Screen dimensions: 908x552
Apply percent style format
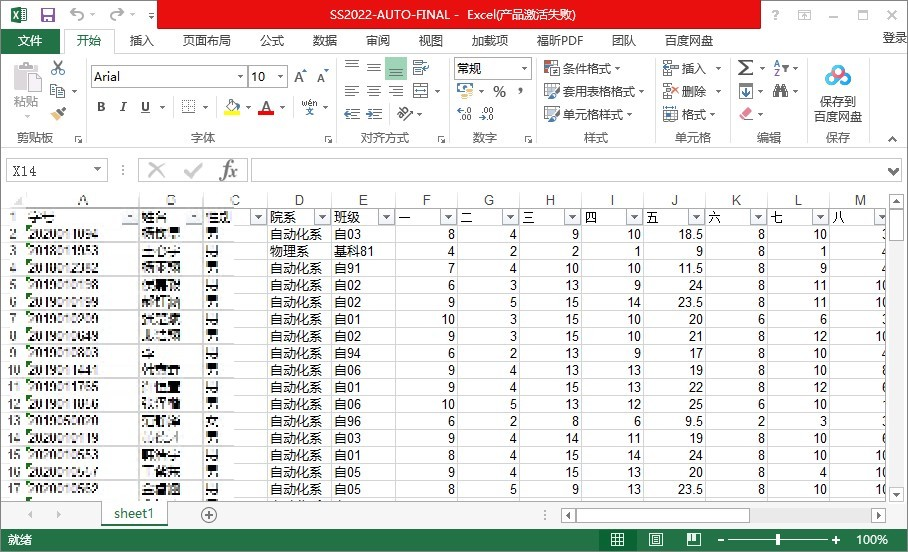(x=499, y=92)
